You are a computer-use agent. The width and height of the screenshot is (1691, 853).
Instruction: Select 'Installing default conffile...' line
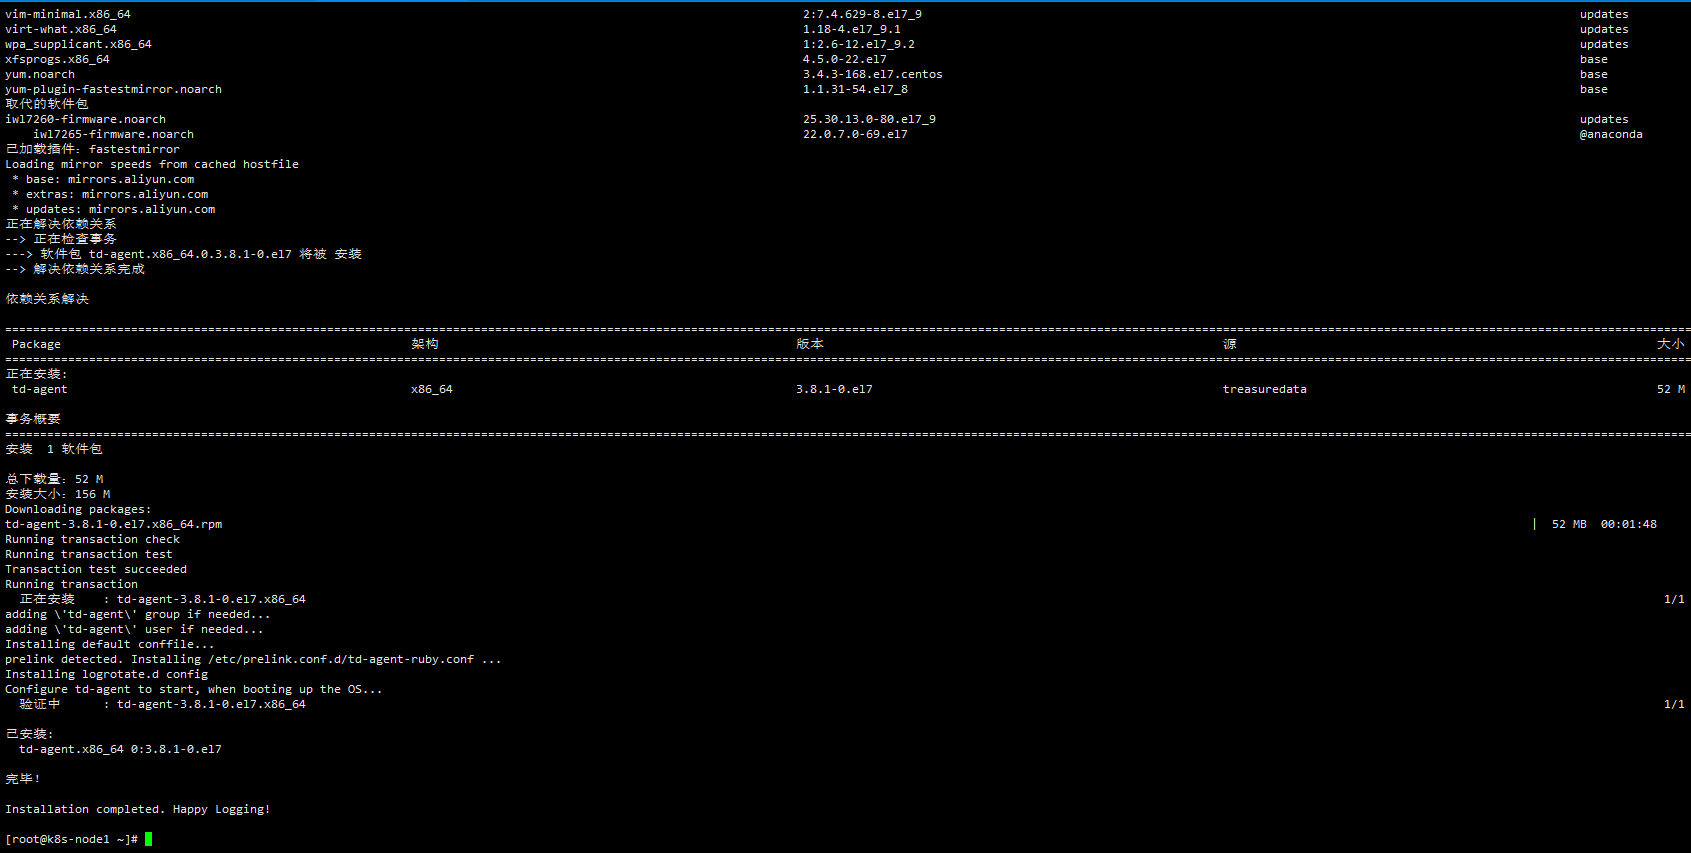click(x=110, y=644)
